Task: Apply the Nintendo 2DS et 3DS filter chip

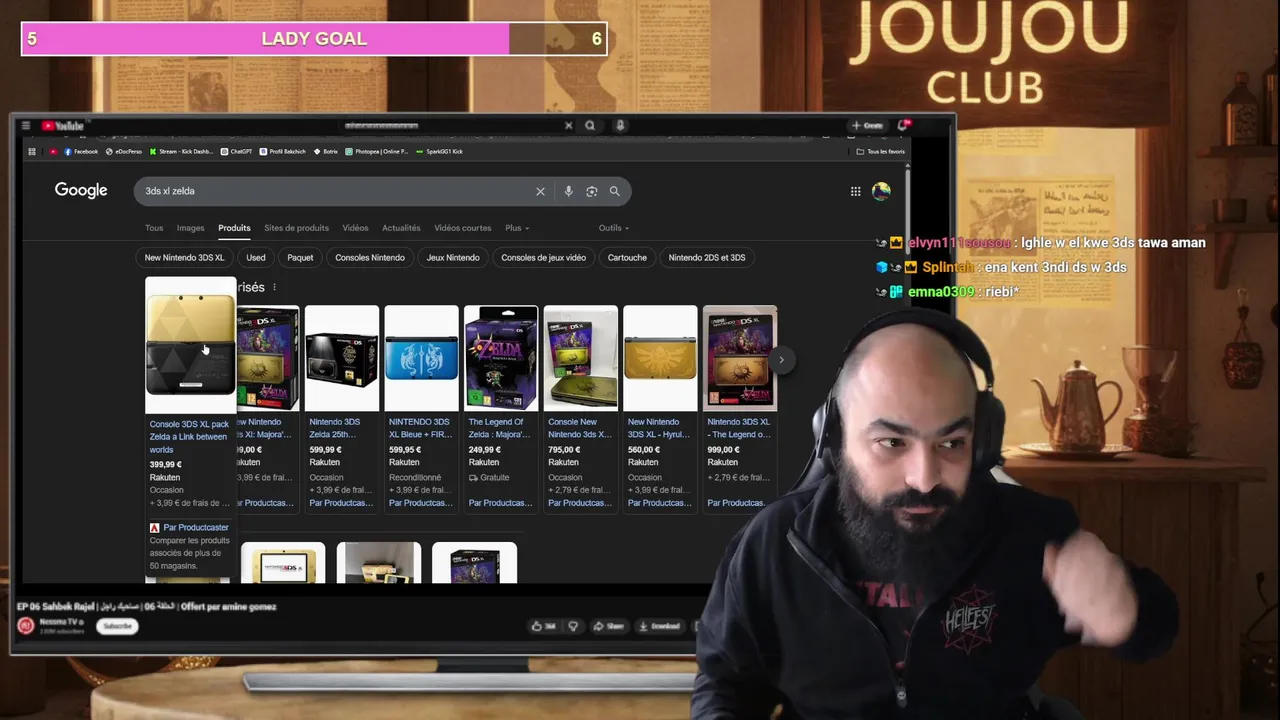Action: tap(707, 257)
